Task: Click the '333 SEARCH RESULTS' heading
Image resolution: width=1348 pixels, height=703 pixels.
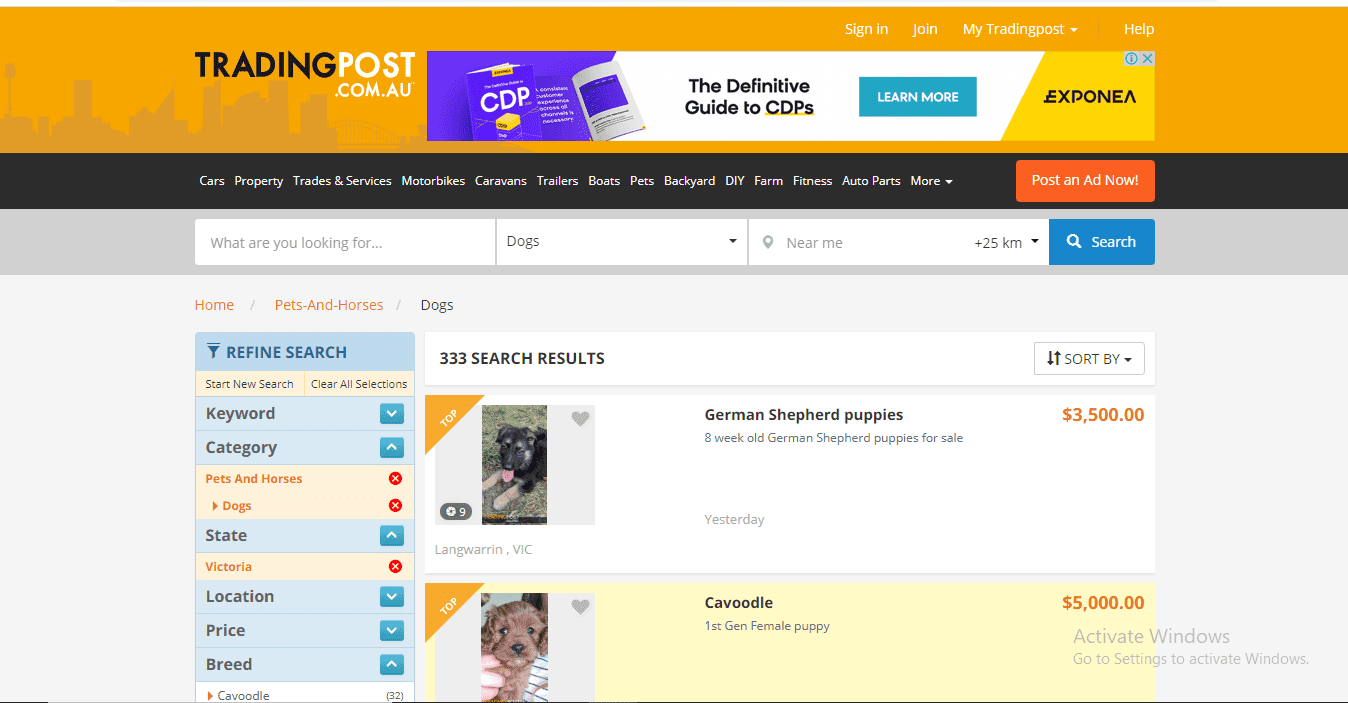Action: pyautogui.click(x=522, y=358)
